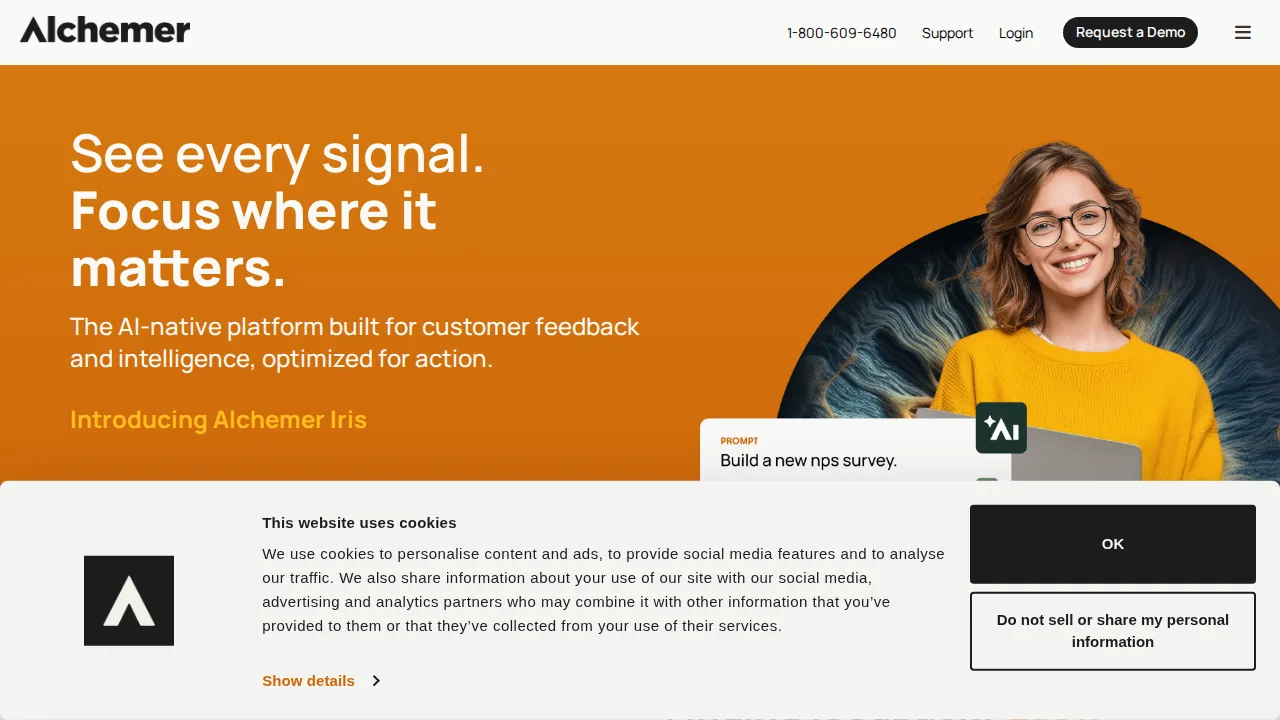Click the Alchemer logo in cookie banner
Viewport: 1280px width, 720px height.
point(129,601)
